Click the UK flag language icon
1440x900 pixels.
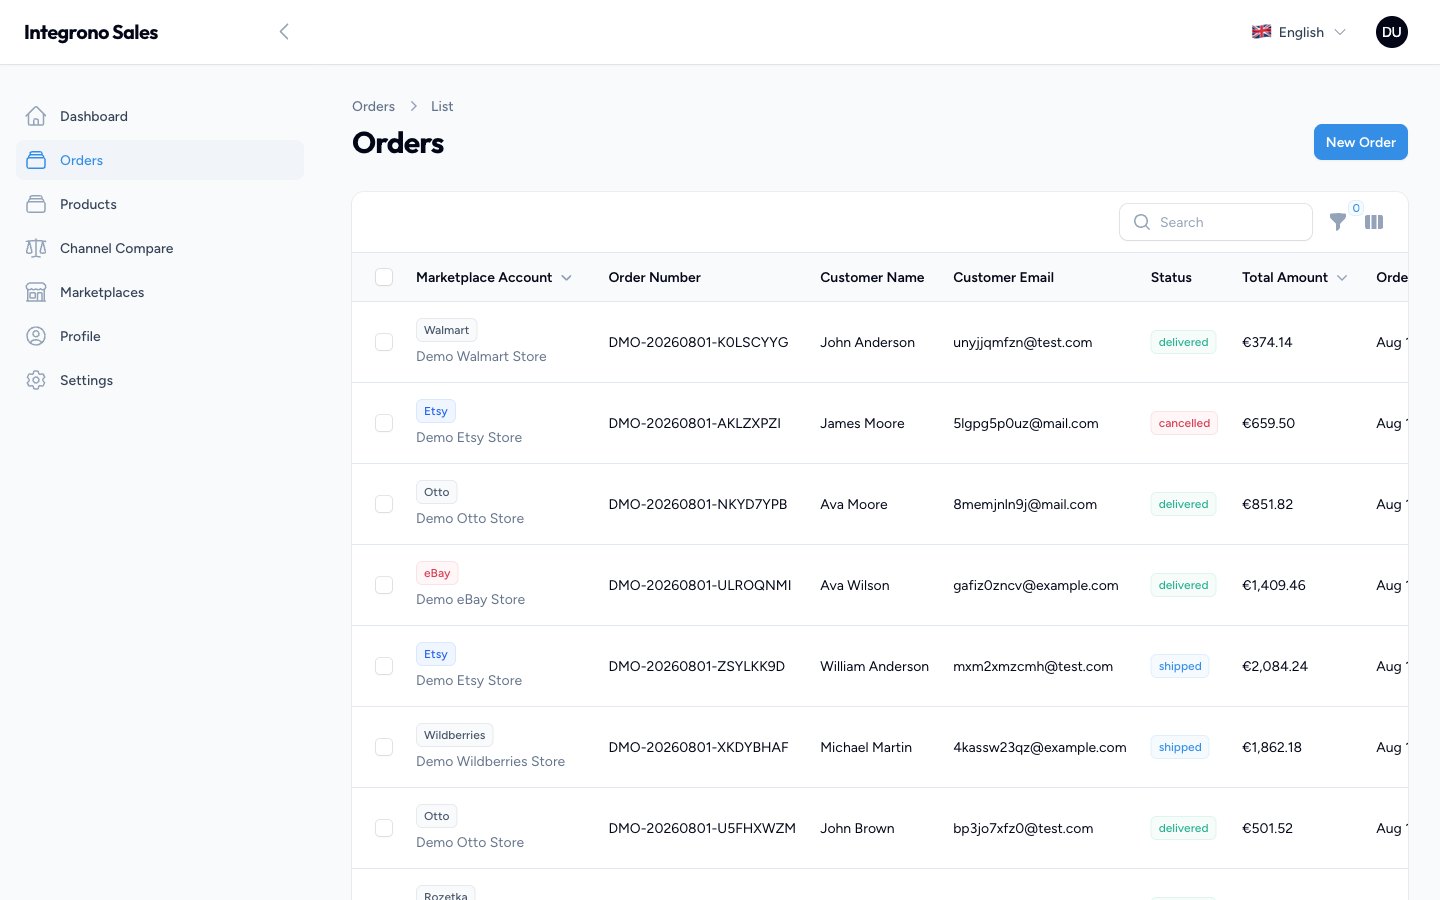click(1262, 32)
